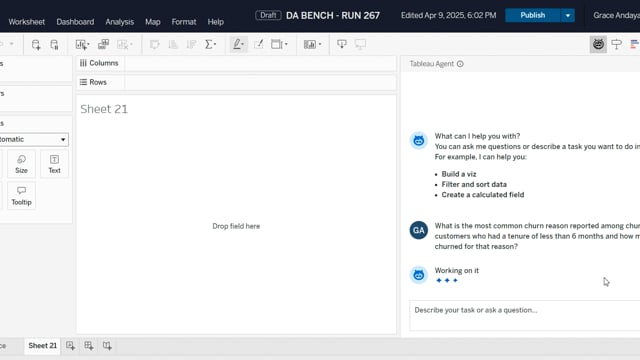Click the New Data Source toolbar icon
Viewport: 640px width, 360px height.
coord(36,44)
